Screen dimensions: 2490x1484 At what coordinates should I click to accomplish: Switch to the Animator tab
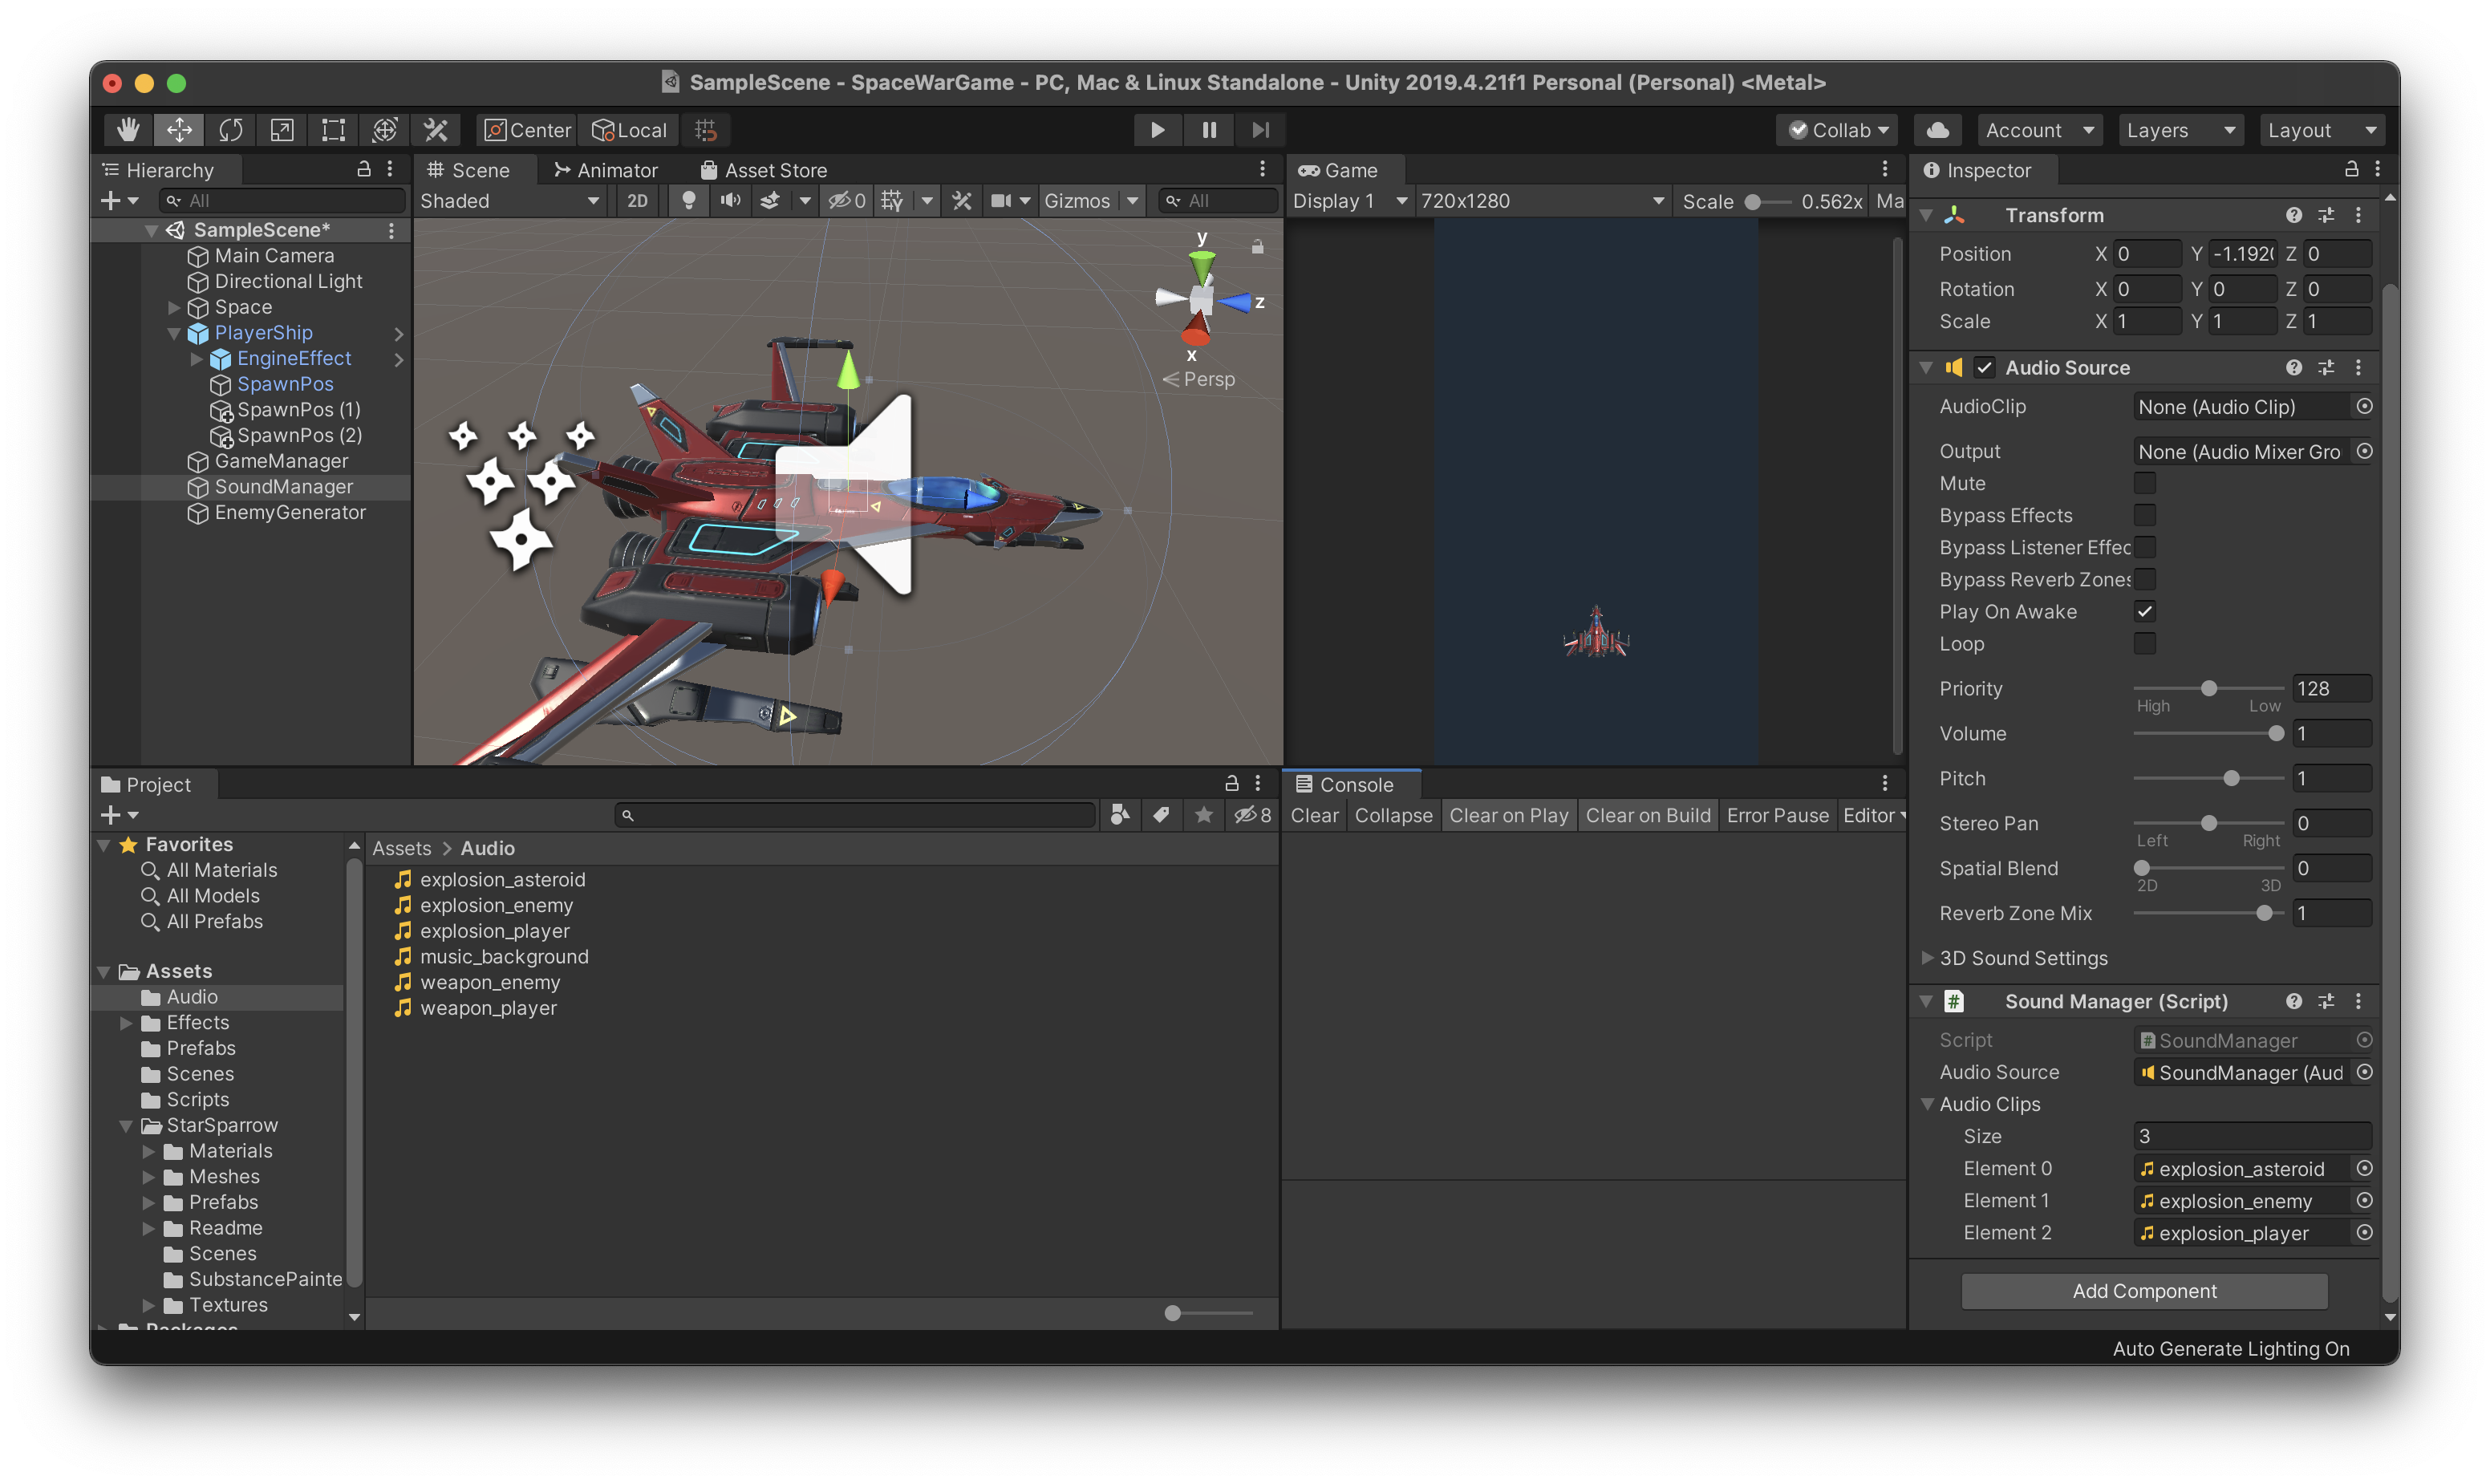tap(605, 170)
